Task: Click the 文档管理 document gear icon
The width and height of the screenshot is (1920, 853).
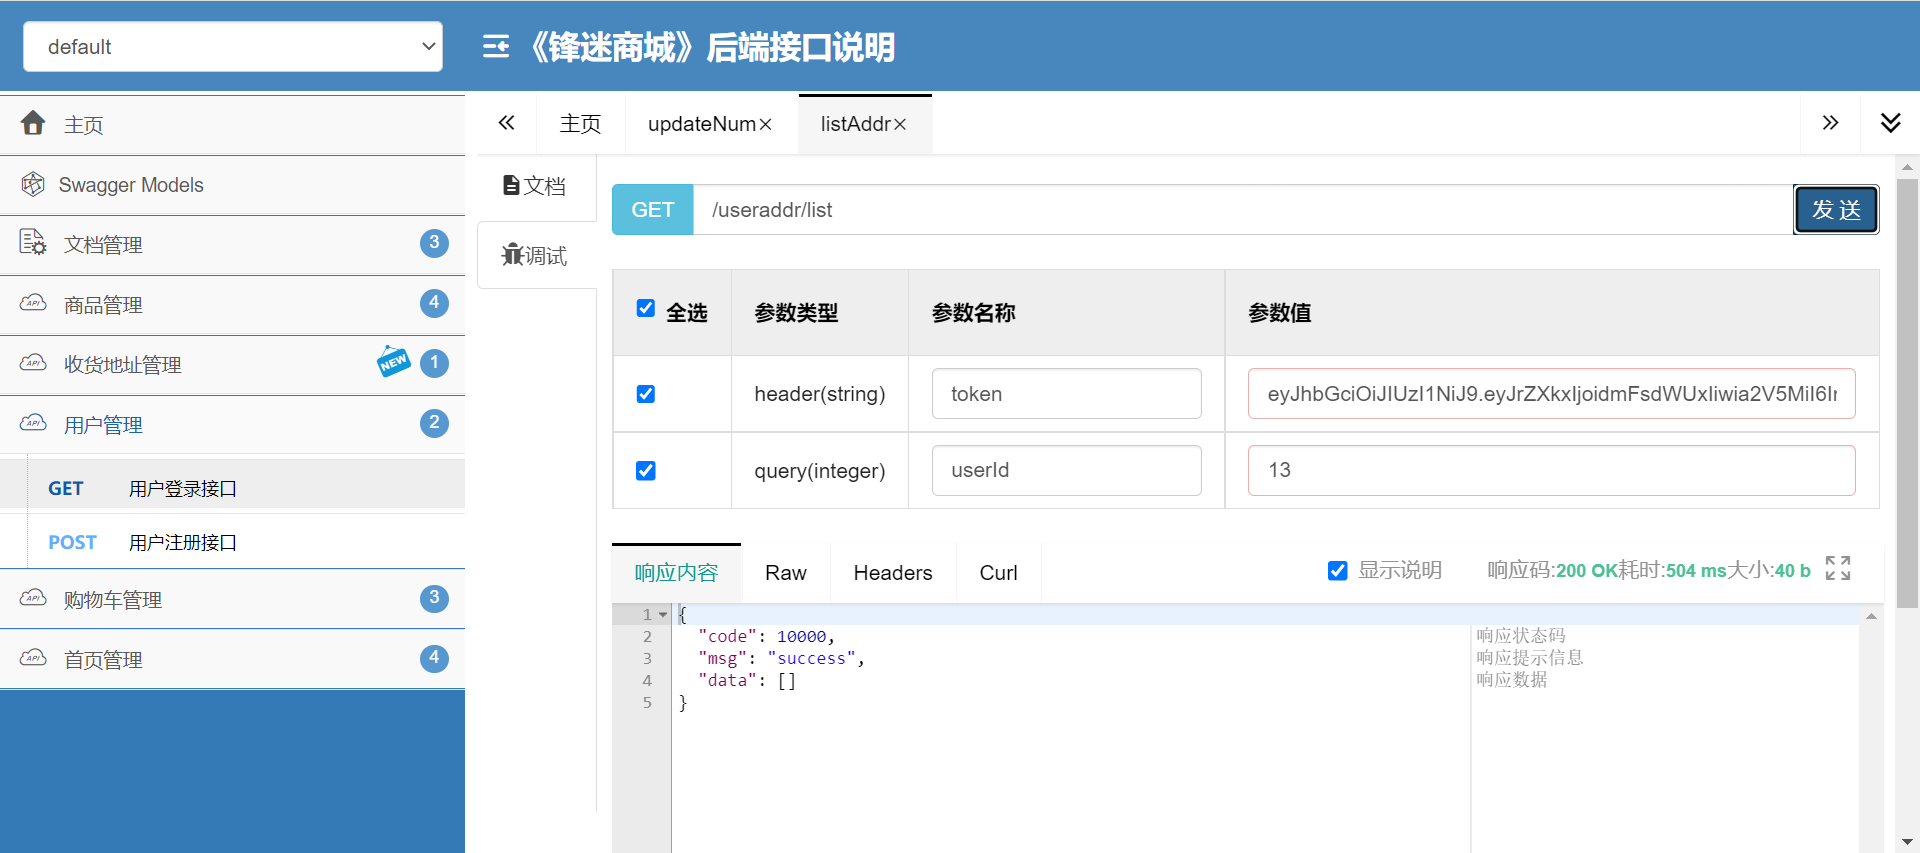Action: point(33,242)
